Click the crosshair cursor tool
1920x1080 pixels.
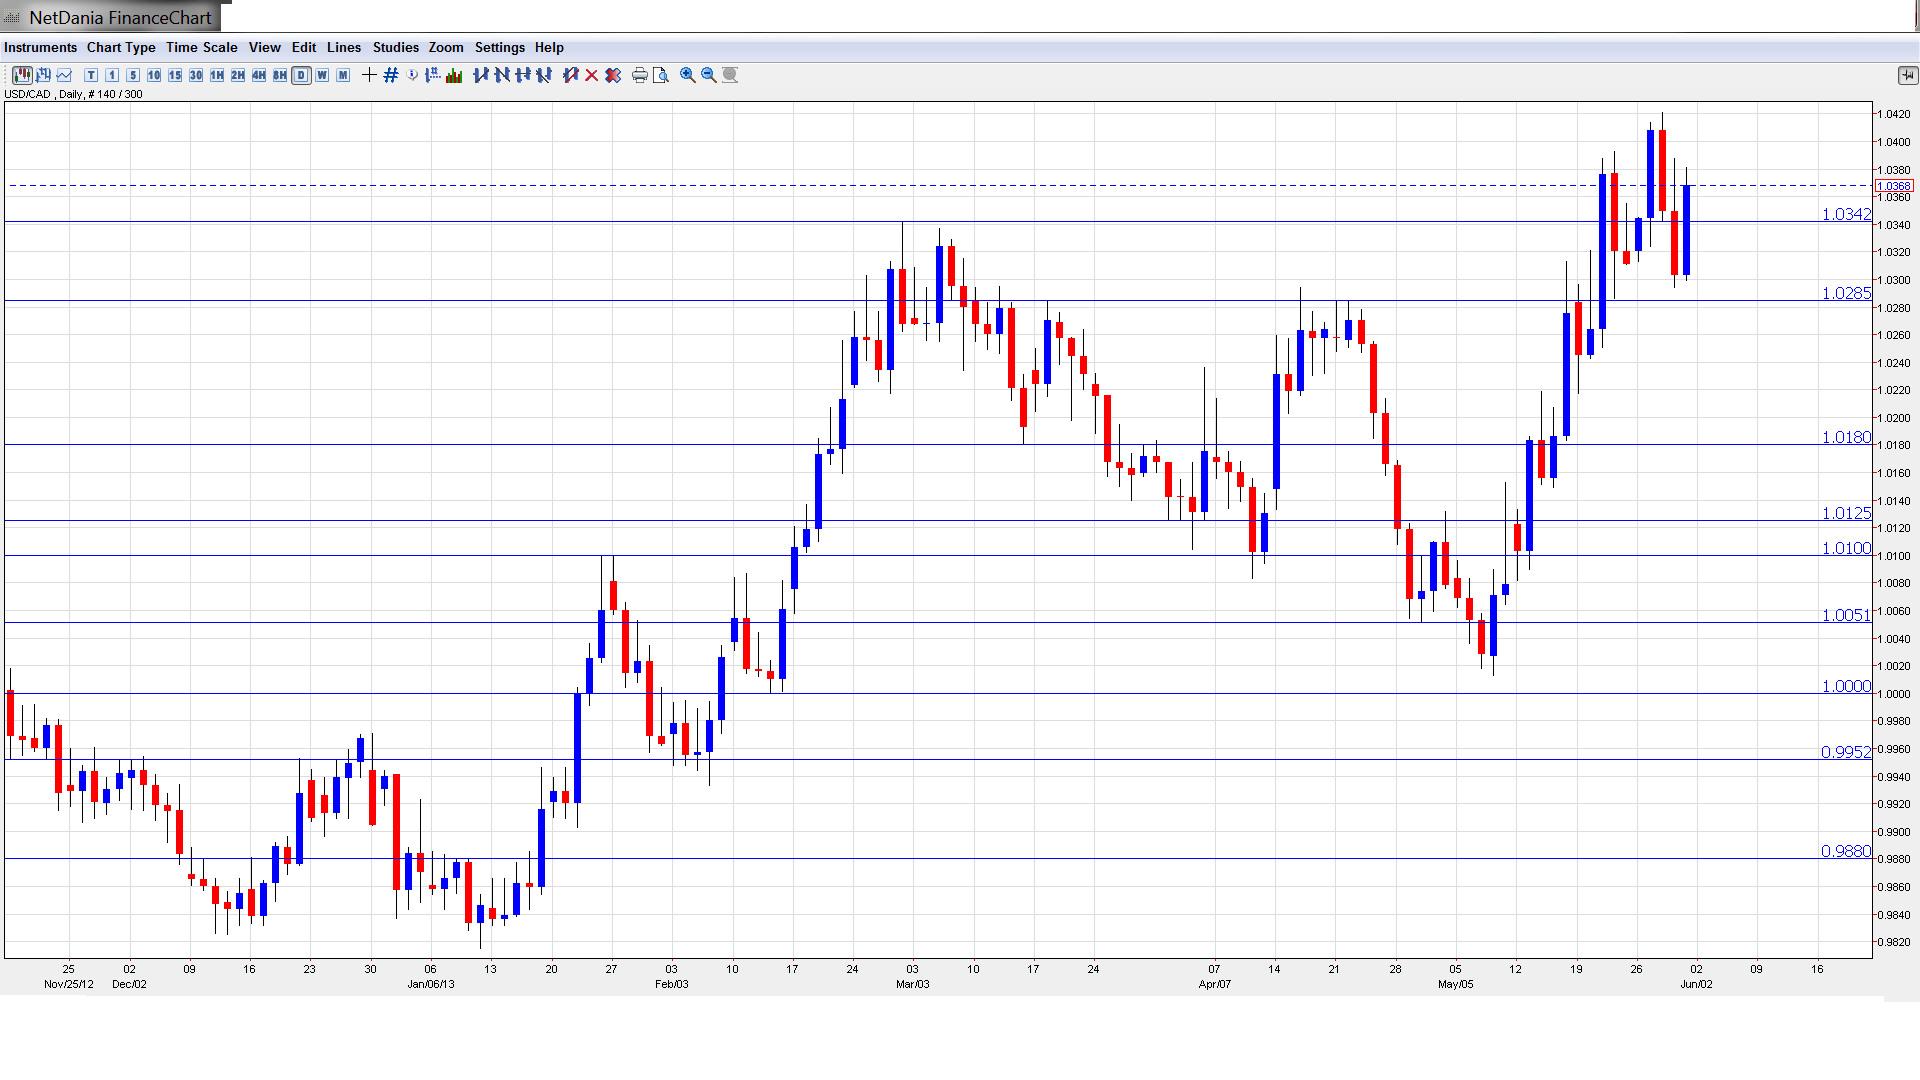[x=369, y=75]
